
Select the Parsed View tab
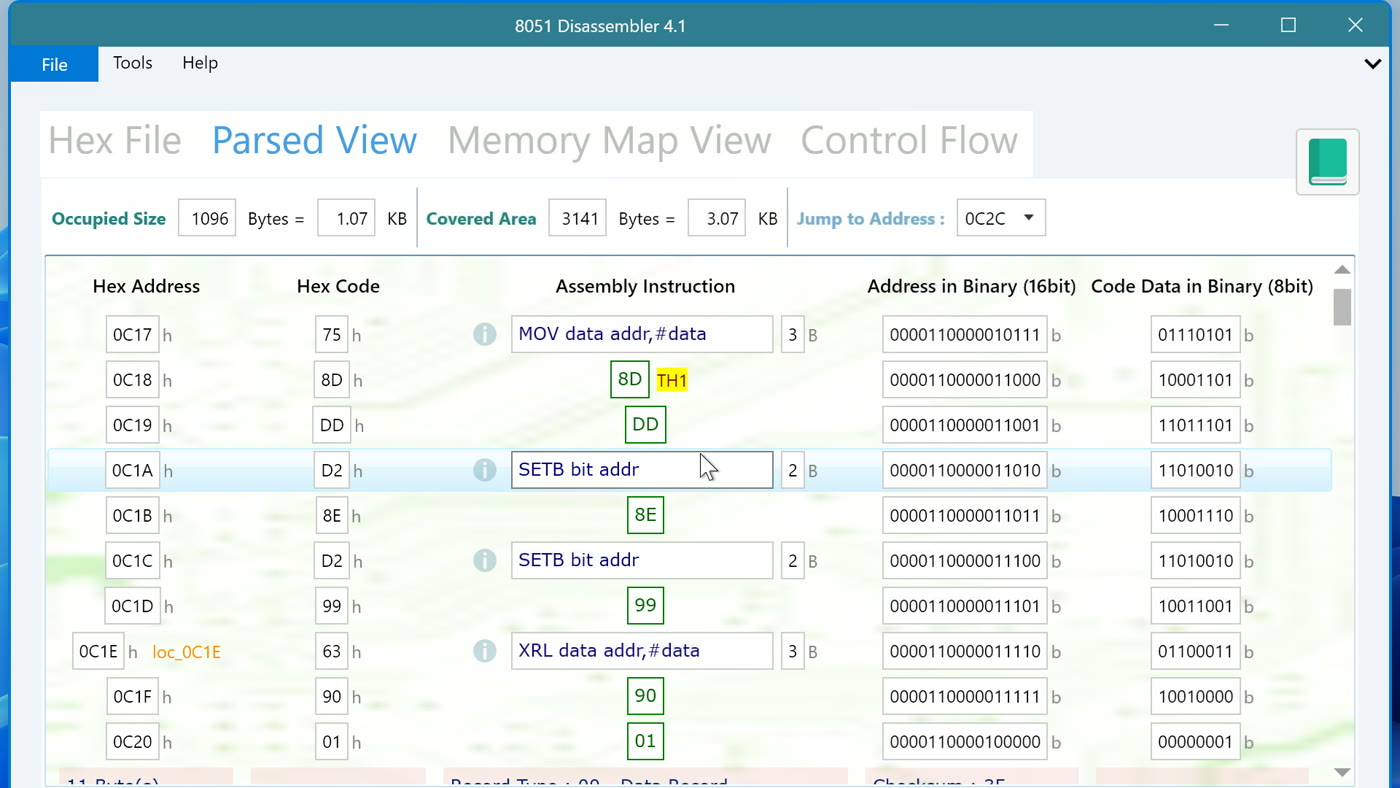(x=314, y=141)
